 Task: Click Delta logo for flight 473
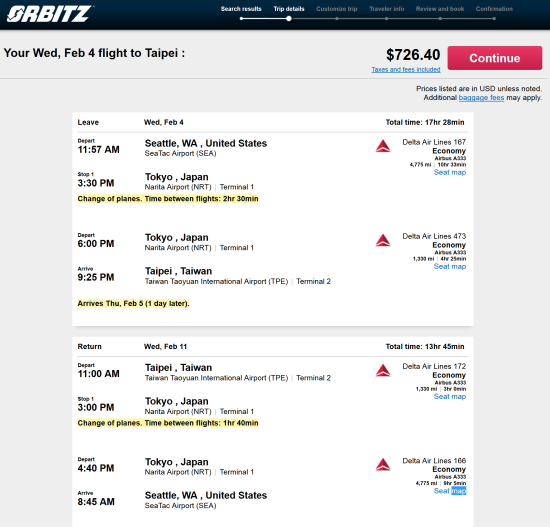tap(383, 240)
